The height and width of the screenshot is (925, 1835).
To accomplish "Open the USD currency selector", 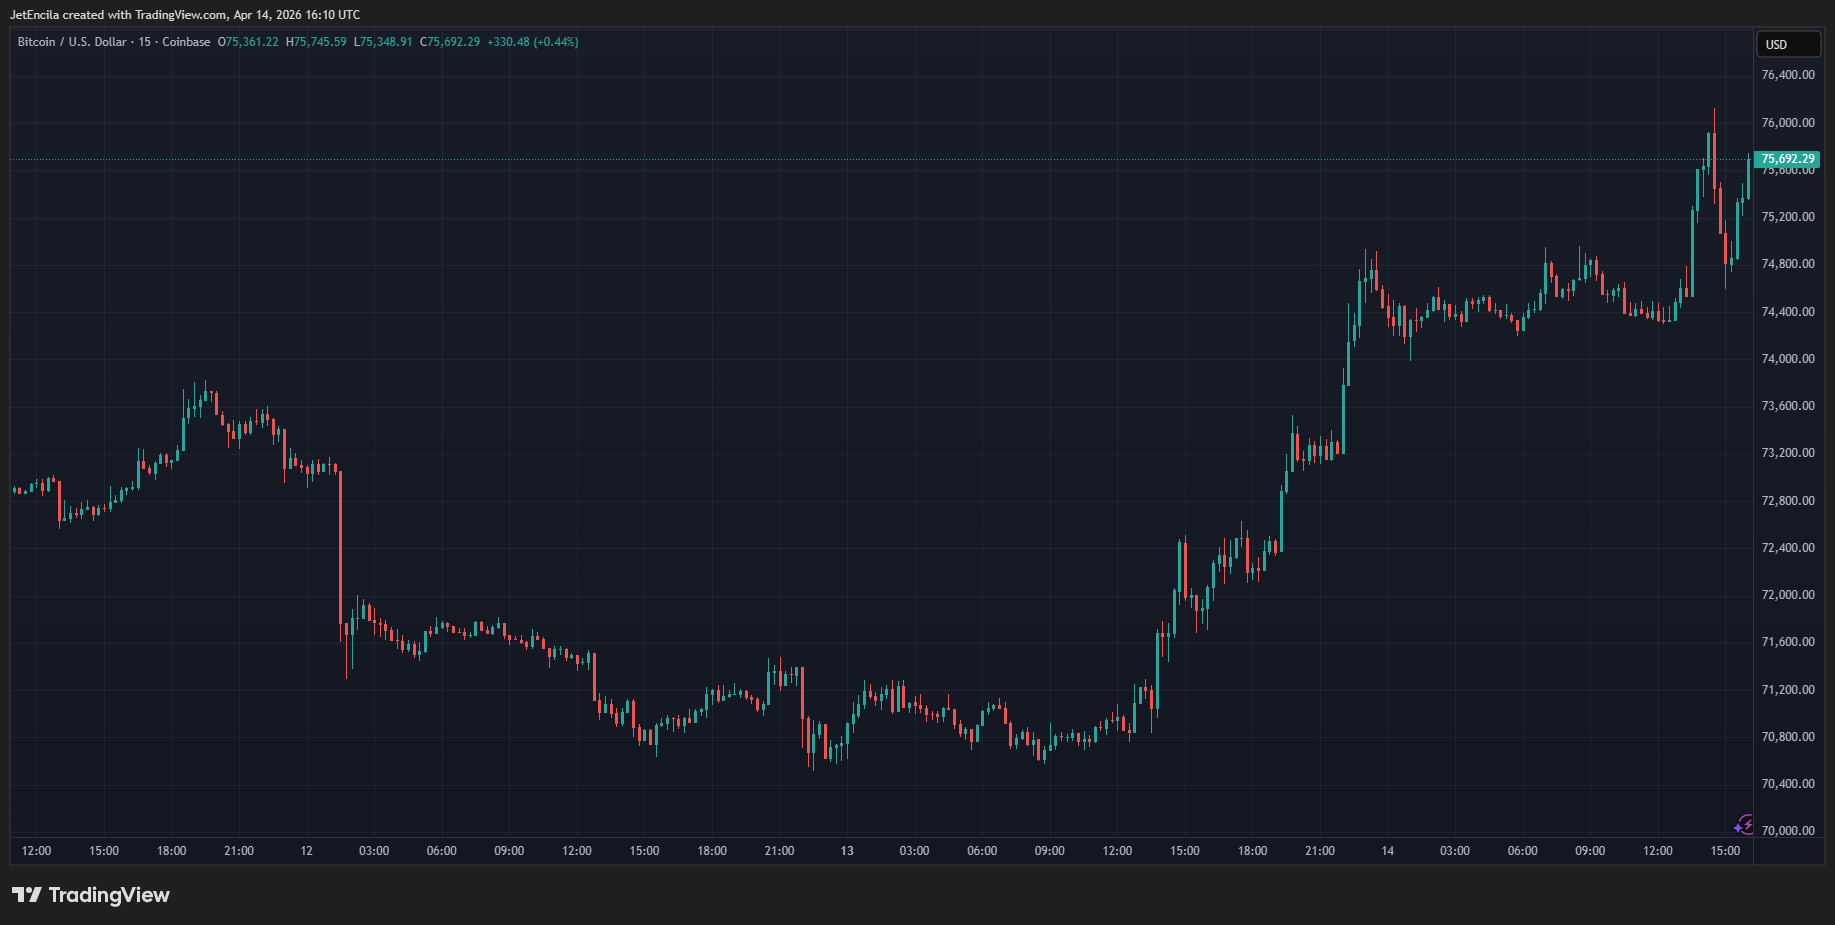I will (x=1787, y=44).
